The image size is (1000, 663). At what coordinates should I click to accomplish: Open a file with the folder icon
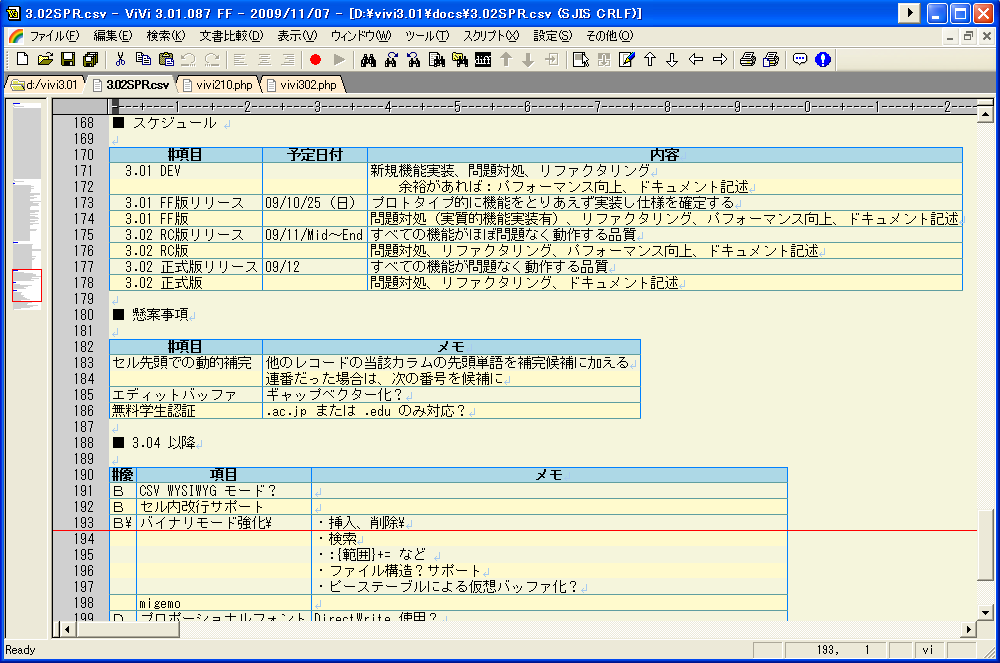point(45,59)
